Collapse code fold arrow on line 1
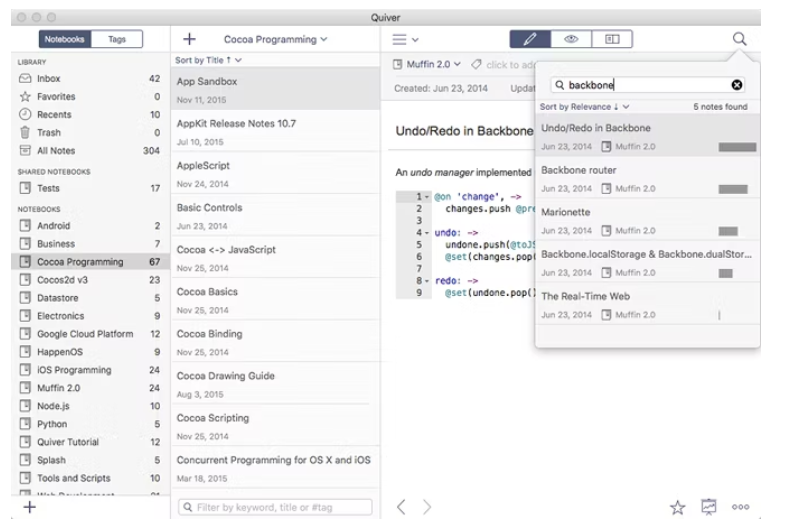Viewport: 794px width, 530px height. click(427, 197)
